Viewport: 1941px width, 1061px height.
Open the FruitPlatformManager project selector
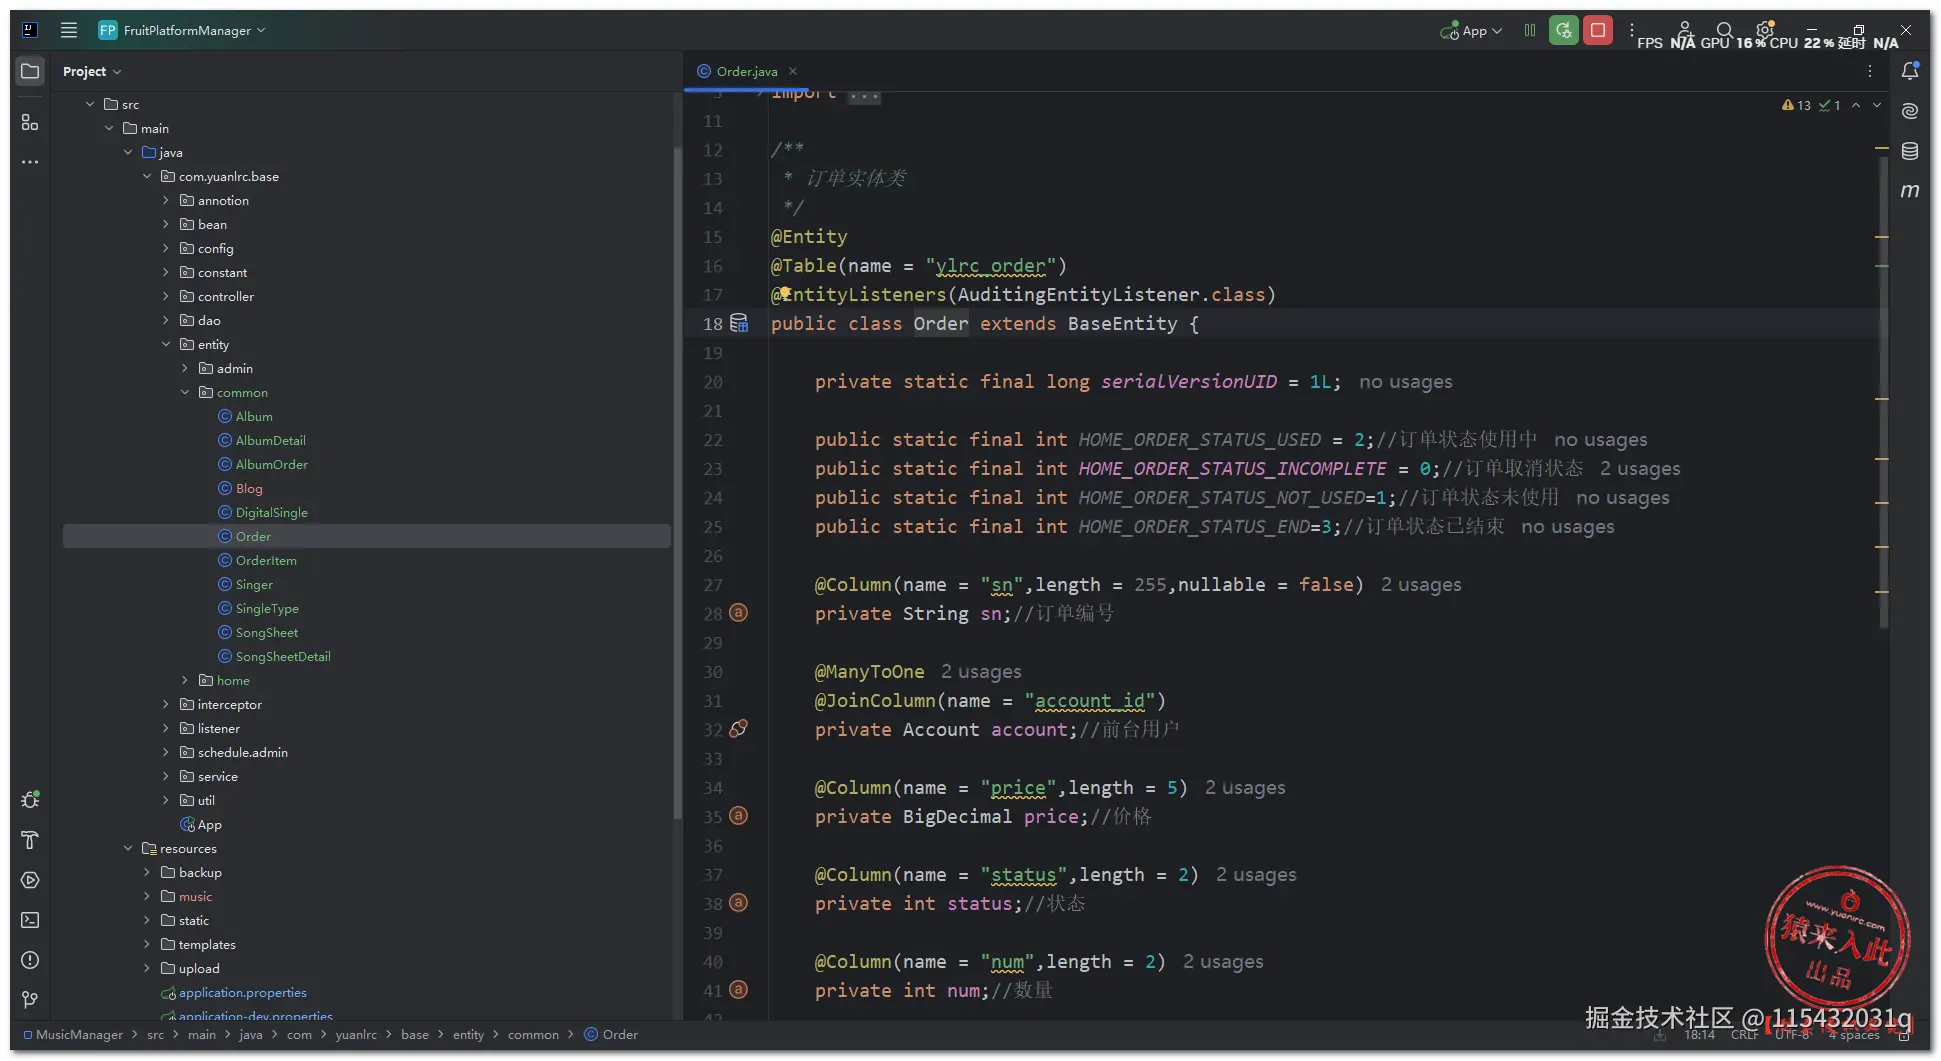pos(182,30)
